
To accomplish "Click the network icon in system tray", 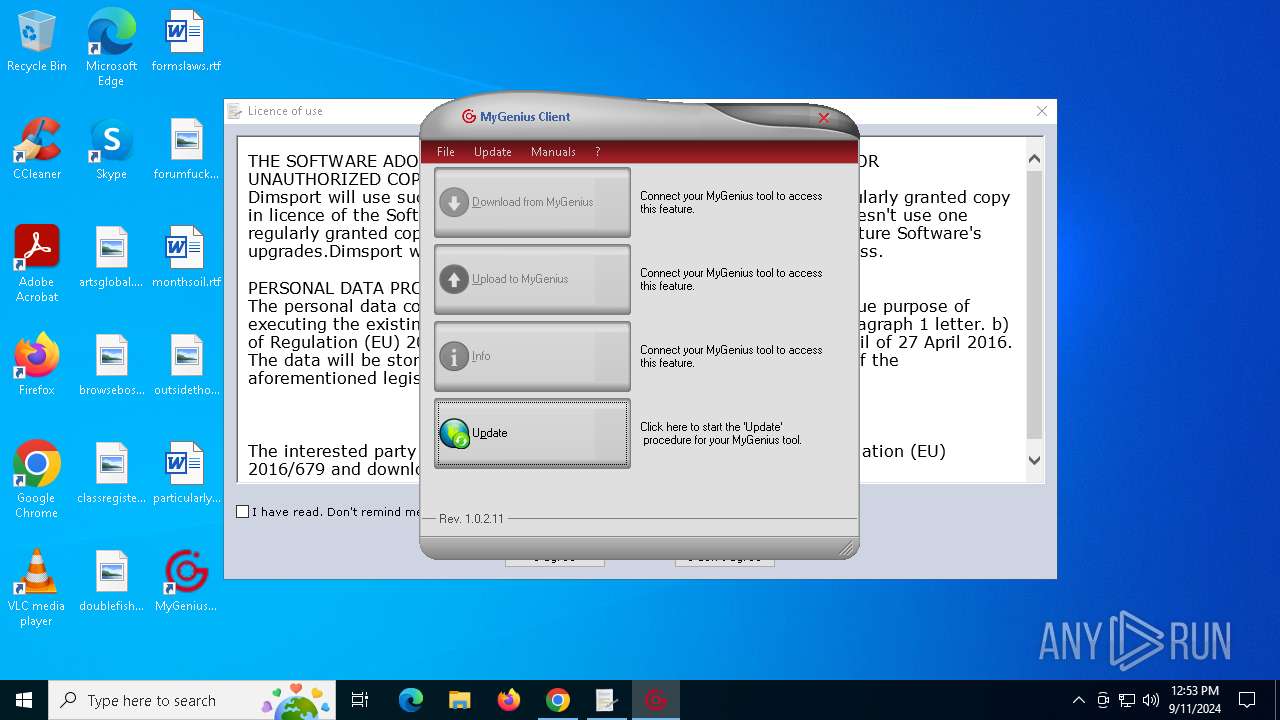I will click(x=1127, y=700).
